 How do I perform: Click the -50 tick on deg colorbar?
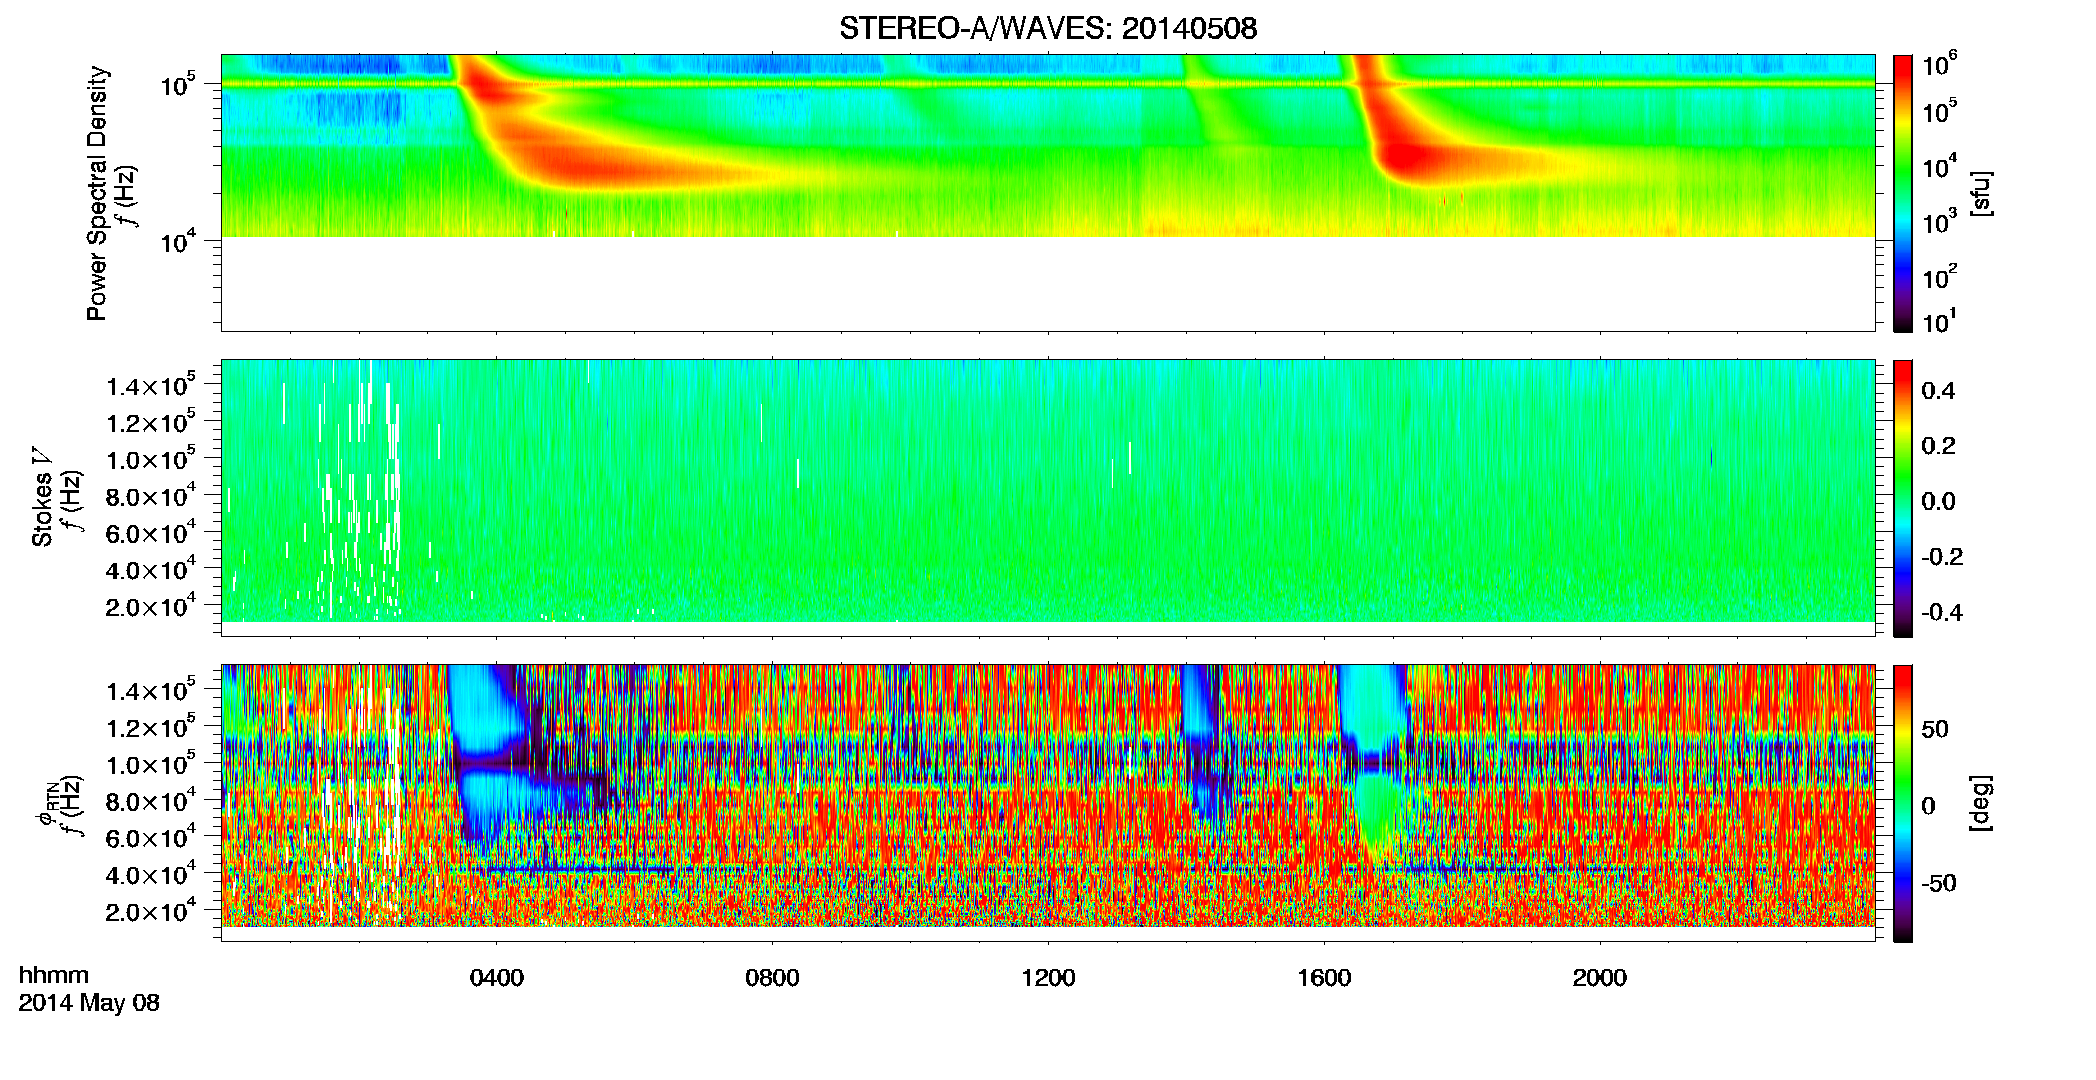point(1940,883)
